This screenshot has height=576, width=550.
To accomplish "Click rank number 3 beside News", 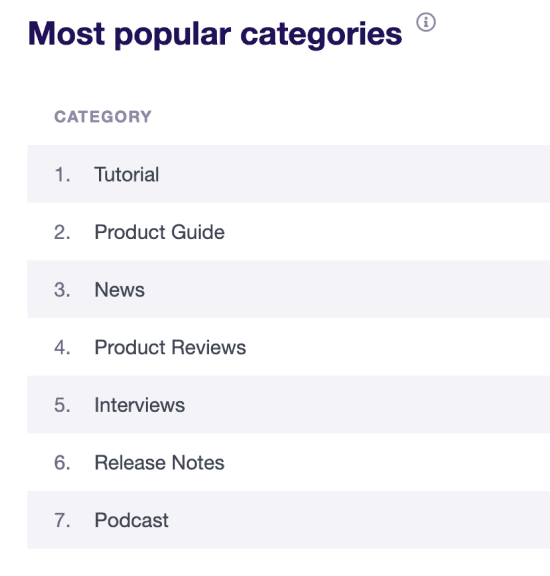I will pos(62,289).
